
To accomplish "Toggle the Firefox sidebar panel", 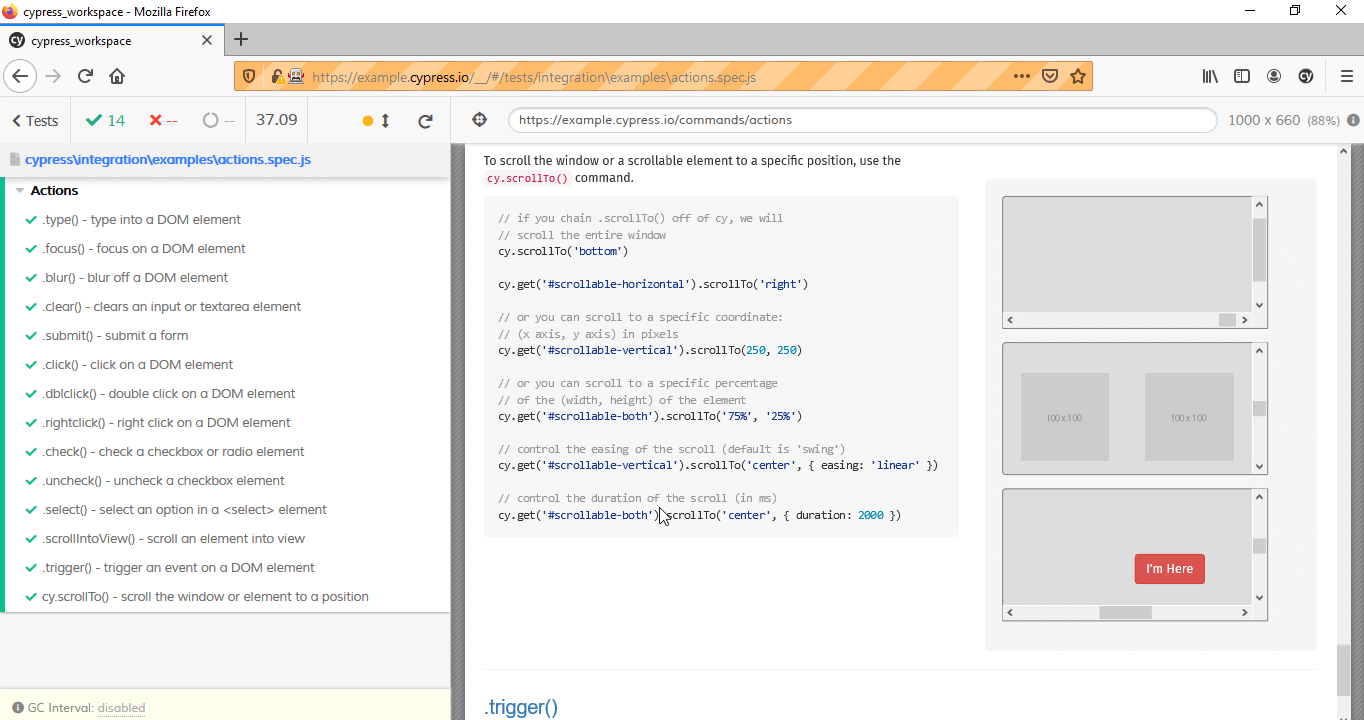I will click(1242, 76).
